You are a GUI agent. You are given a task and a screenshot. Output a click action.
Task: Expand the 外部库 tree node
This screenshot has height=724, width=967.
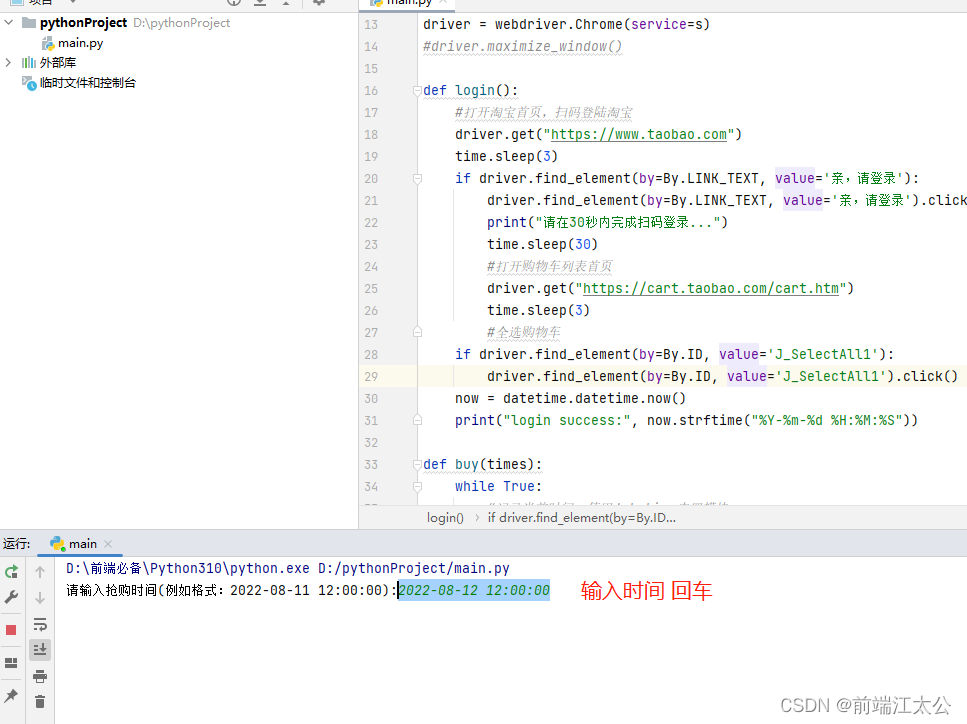[x=9, y=62]
